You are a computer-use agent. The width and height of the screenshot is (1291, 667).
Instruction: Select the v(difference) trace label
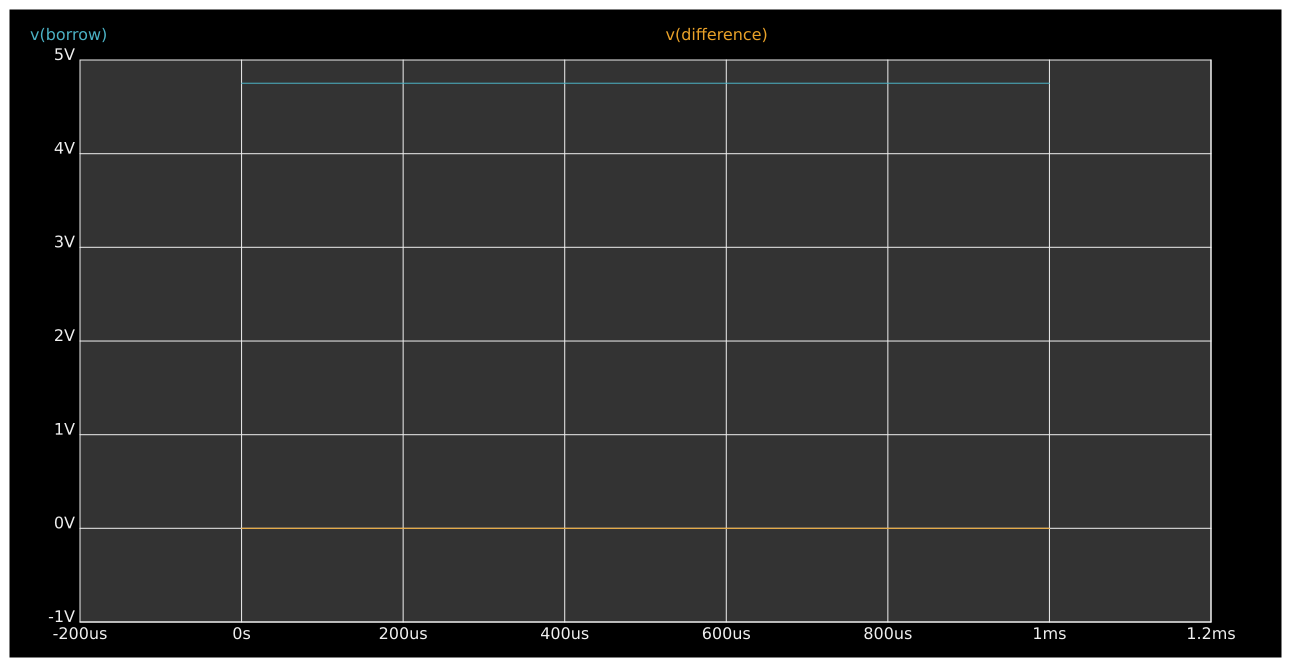point(716,33)
